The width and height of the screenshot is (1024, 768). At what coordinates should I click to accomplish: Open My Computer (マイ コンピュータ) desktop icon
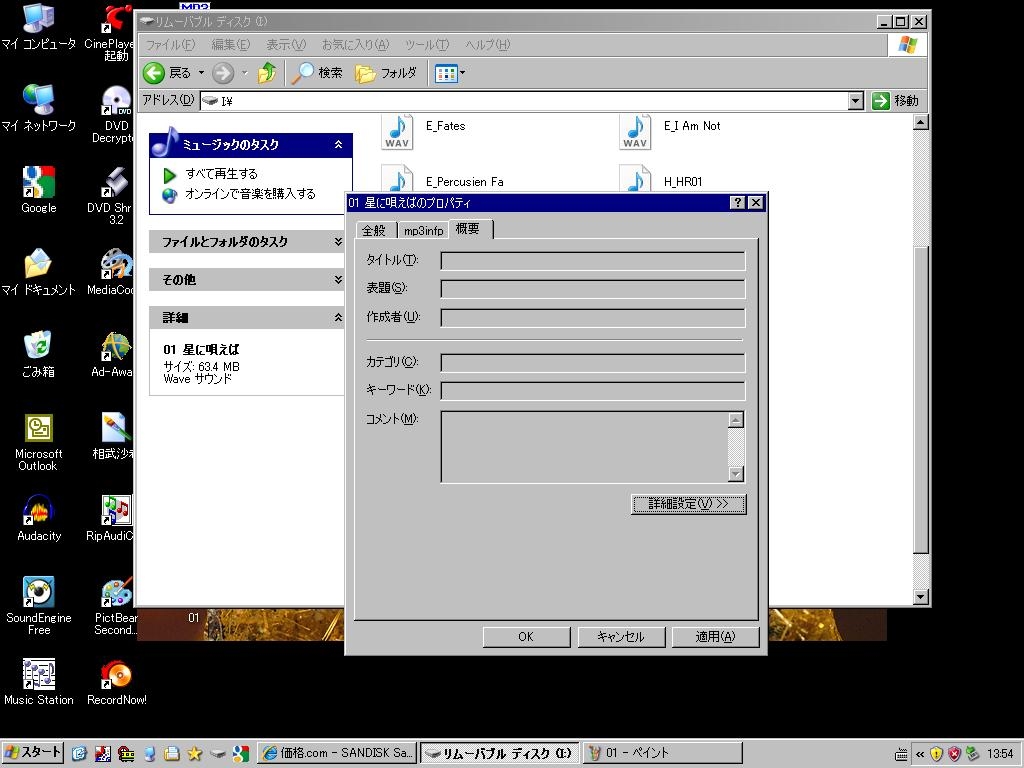point(39,27)
